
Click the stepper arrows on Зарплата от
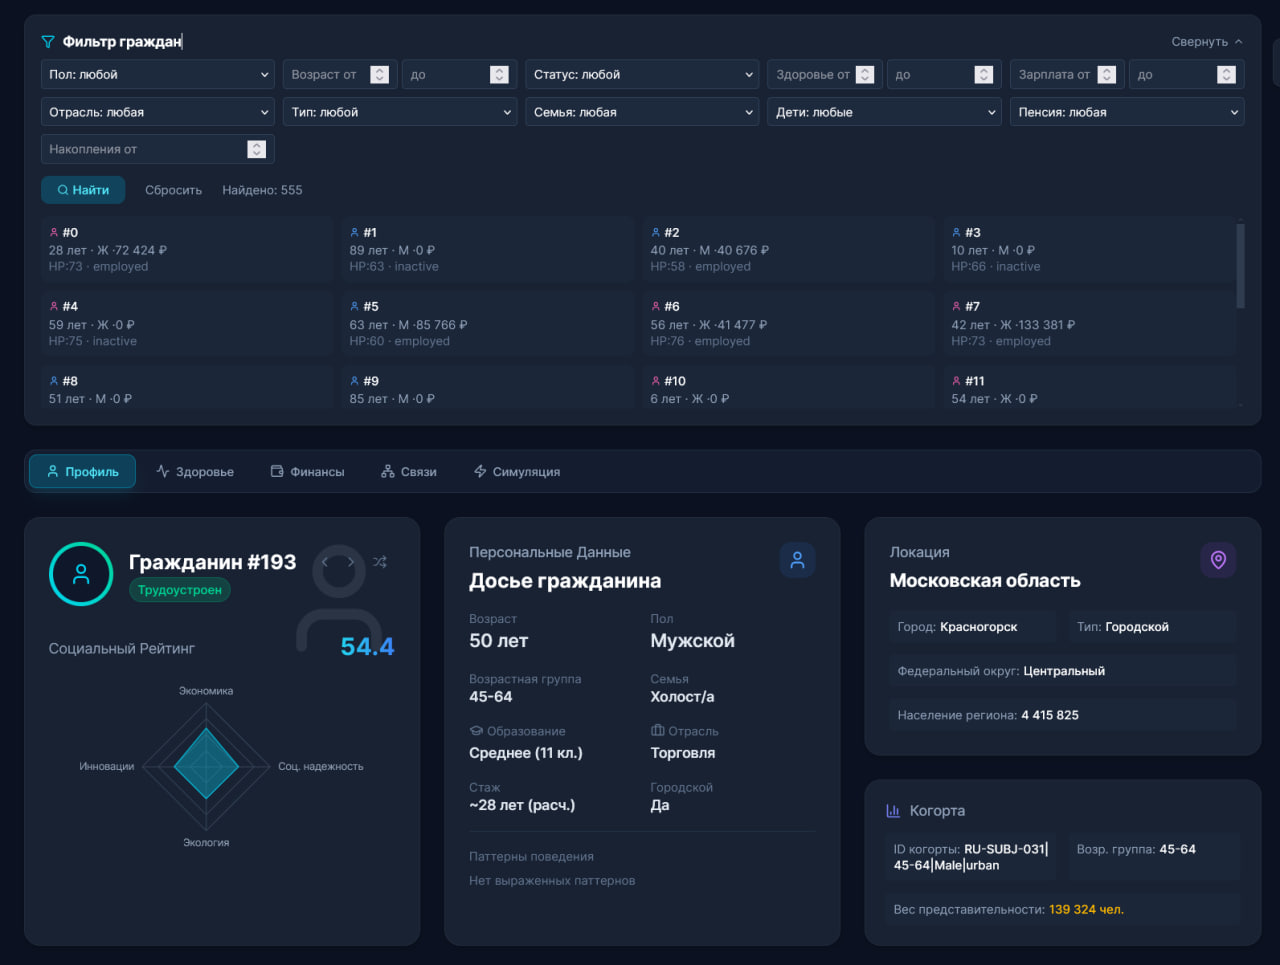tap(1107, 75)
